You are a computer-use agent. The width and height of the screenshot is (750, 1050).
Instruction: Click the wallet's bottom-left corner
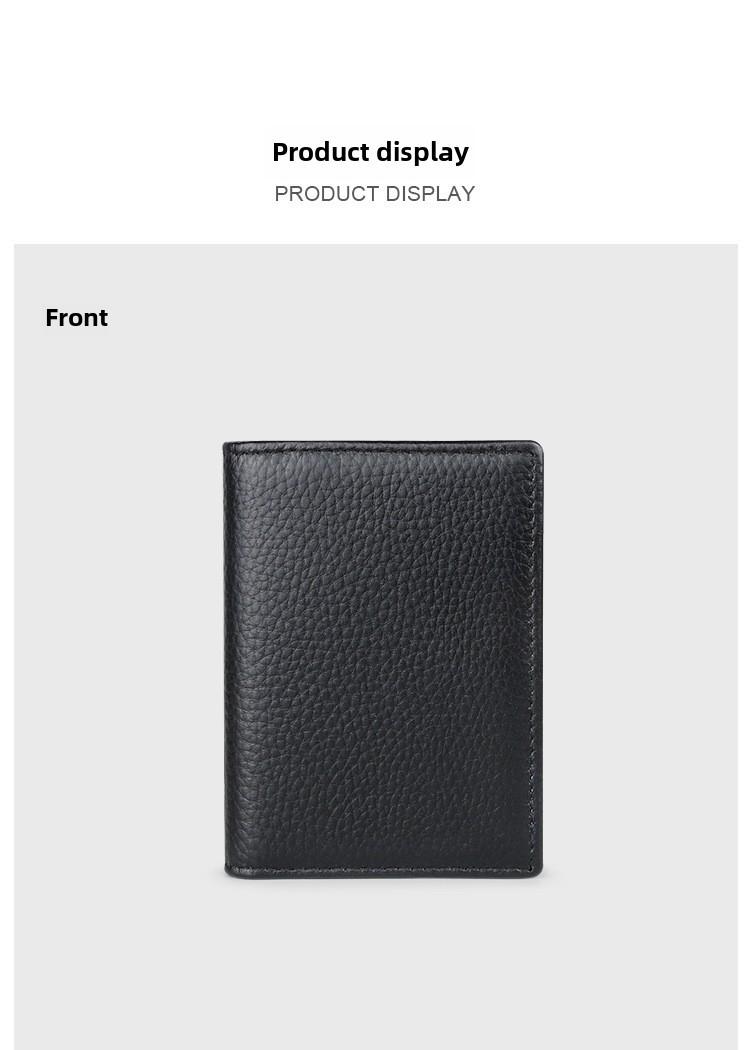(230, 872)
